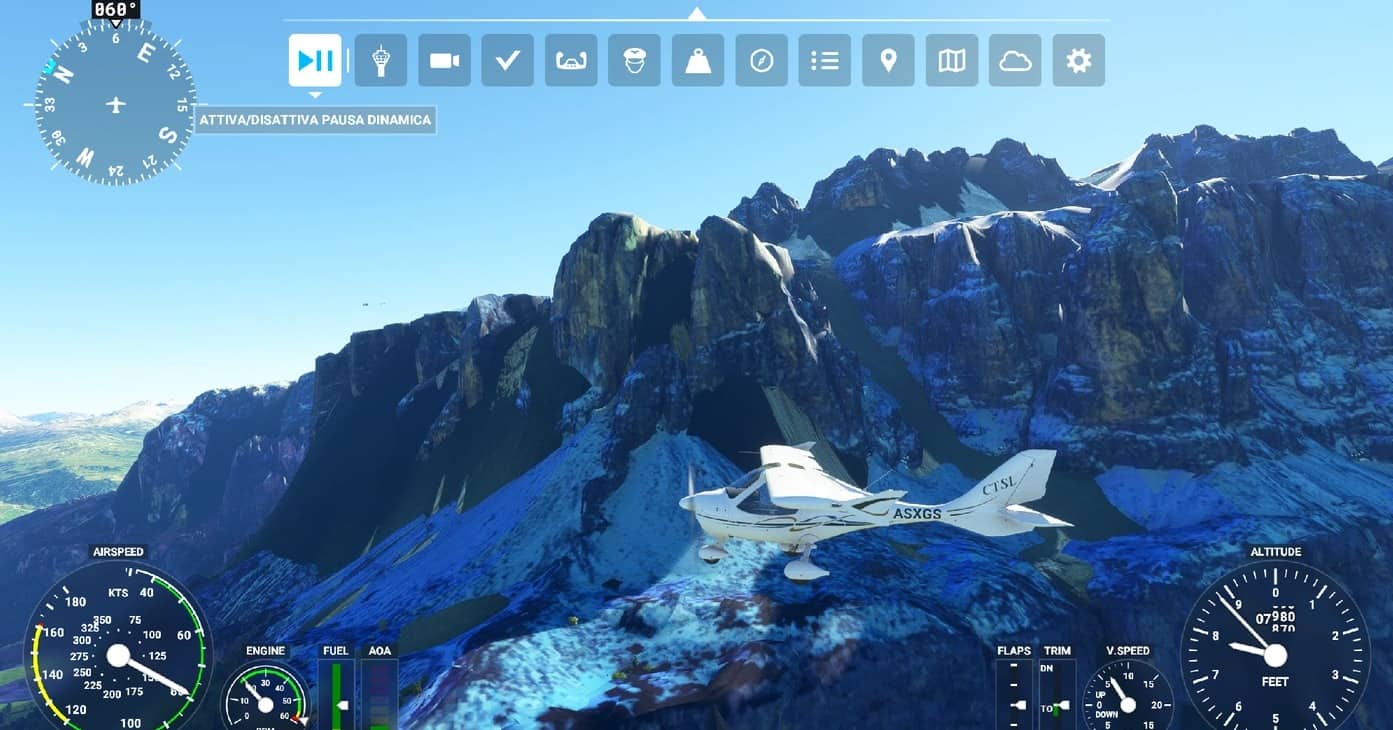1393x730 pixels.
Task: Click the small arrow below the pause icon
Action: coord(315,95)
